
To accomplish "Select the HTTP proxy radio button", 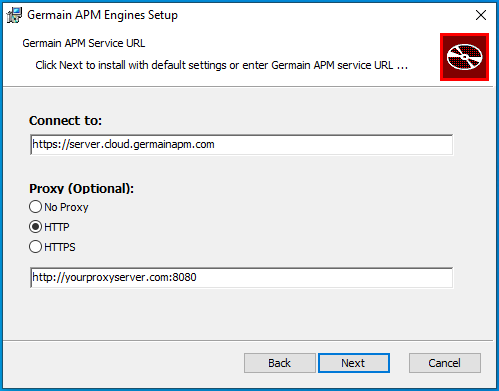I will coord(35,227).
